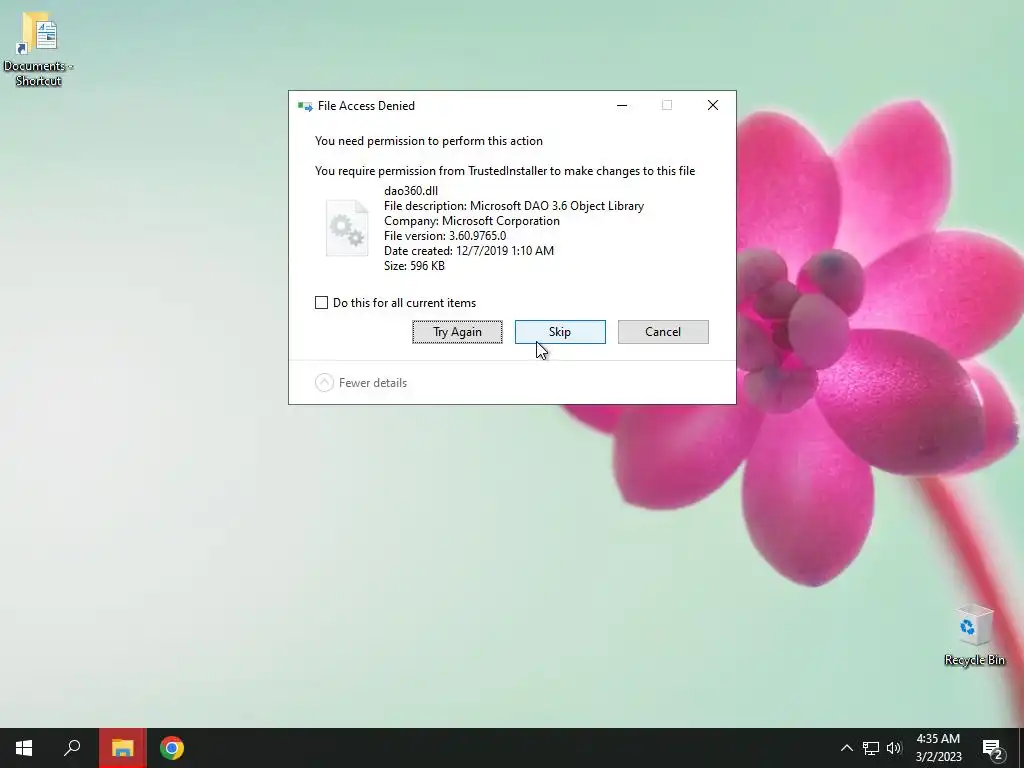This screenshot has width=1024, height=768.
Task: Click 'Date created: 12/7/2019 1:10 AM' text
Action: tap(469, 251)
